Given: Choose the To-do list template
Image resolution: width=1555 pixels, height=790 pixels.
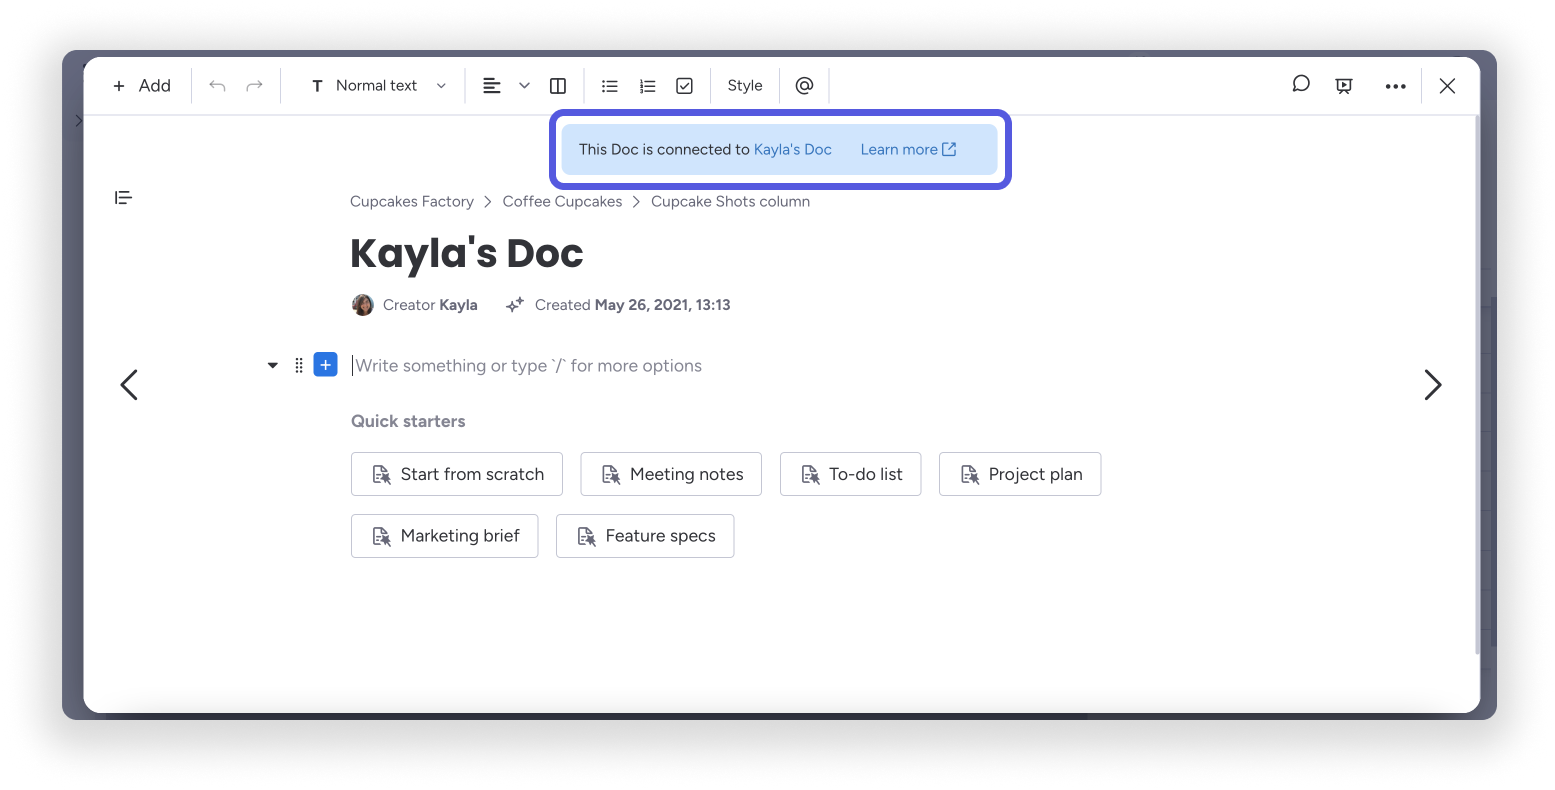Looking at the screenshot, I should [850, 474].
